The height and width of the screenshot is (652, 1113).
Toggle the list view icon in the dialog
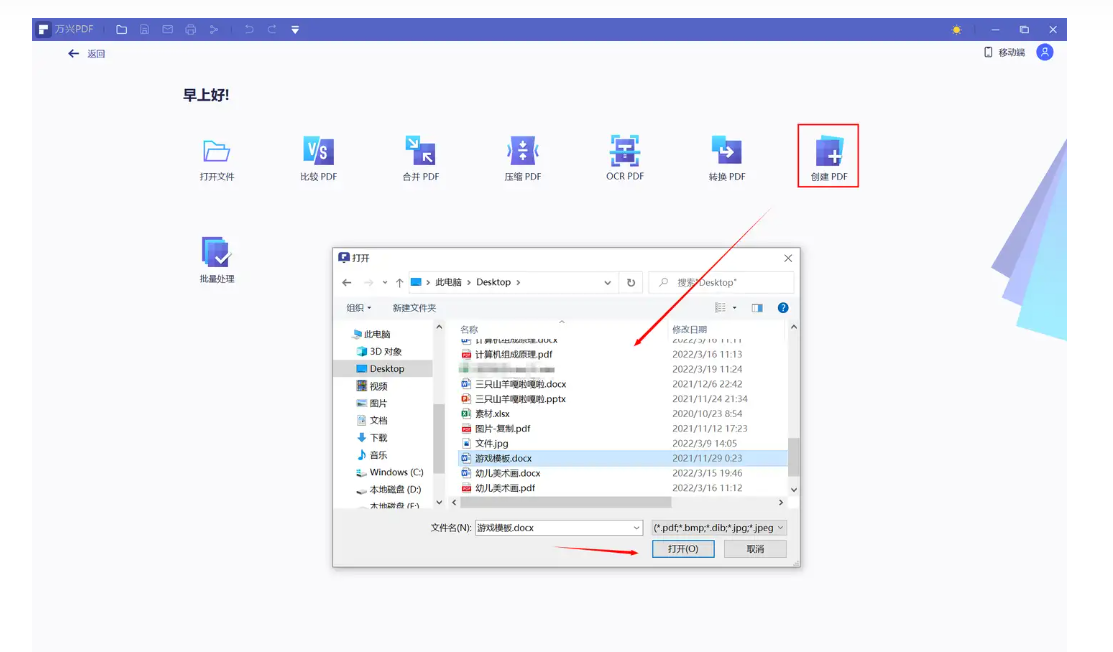coord(721,307)
